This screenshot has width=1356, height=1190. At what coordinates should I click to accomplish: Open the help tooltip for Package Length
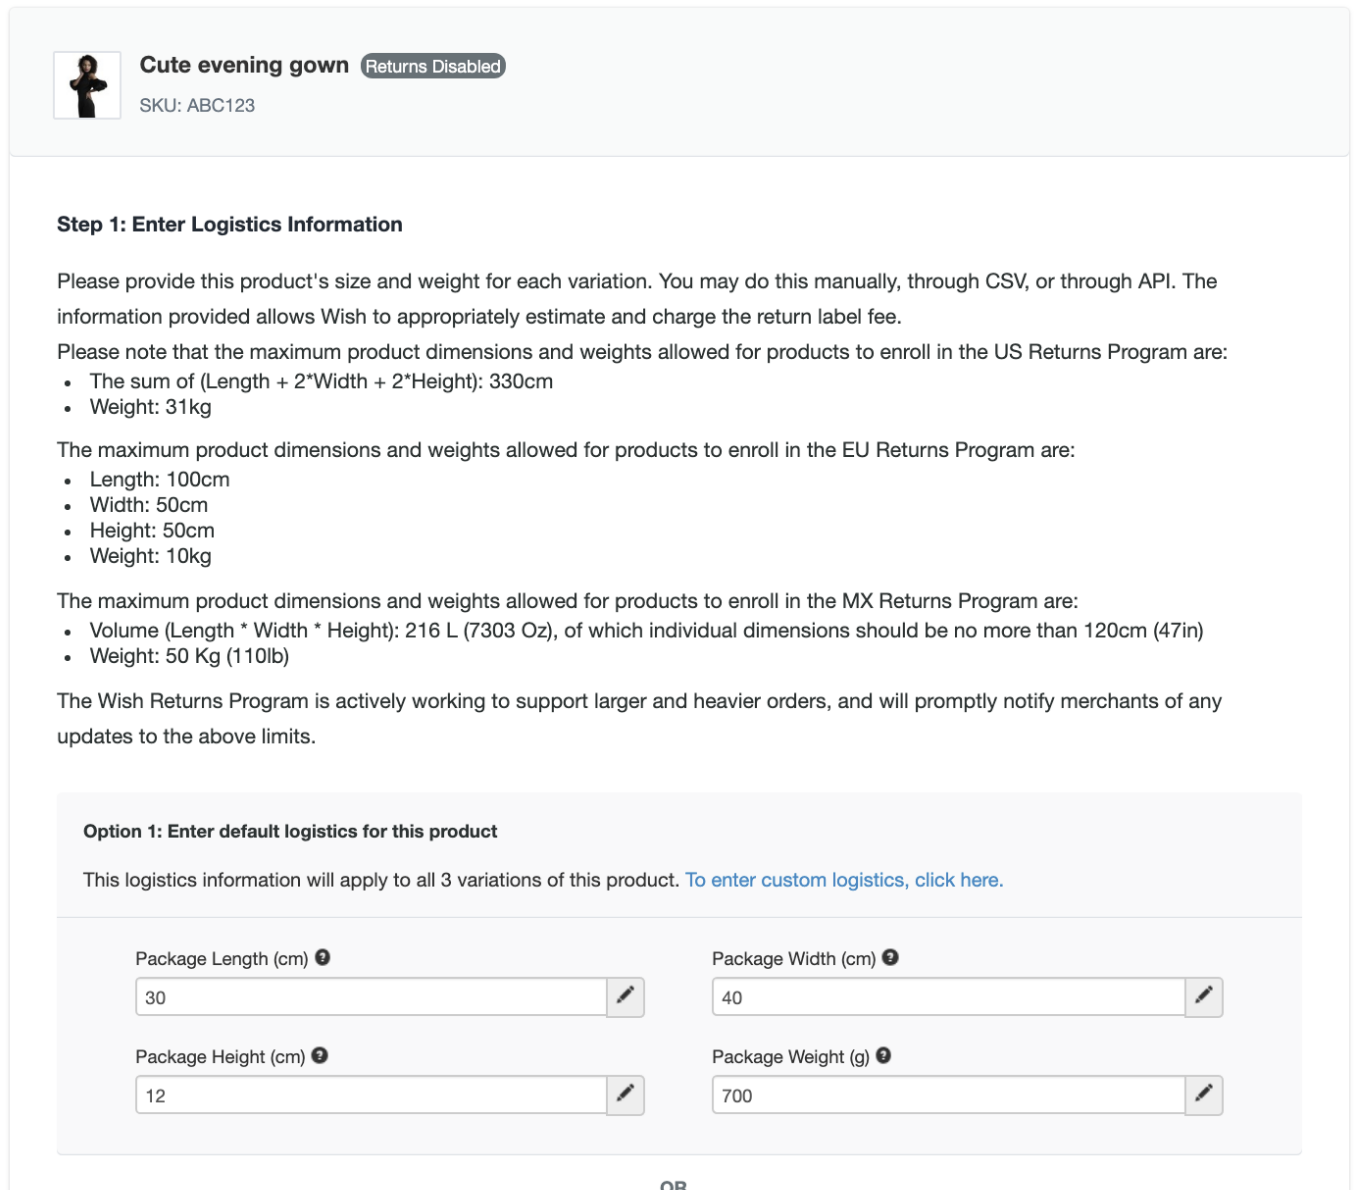322,957
